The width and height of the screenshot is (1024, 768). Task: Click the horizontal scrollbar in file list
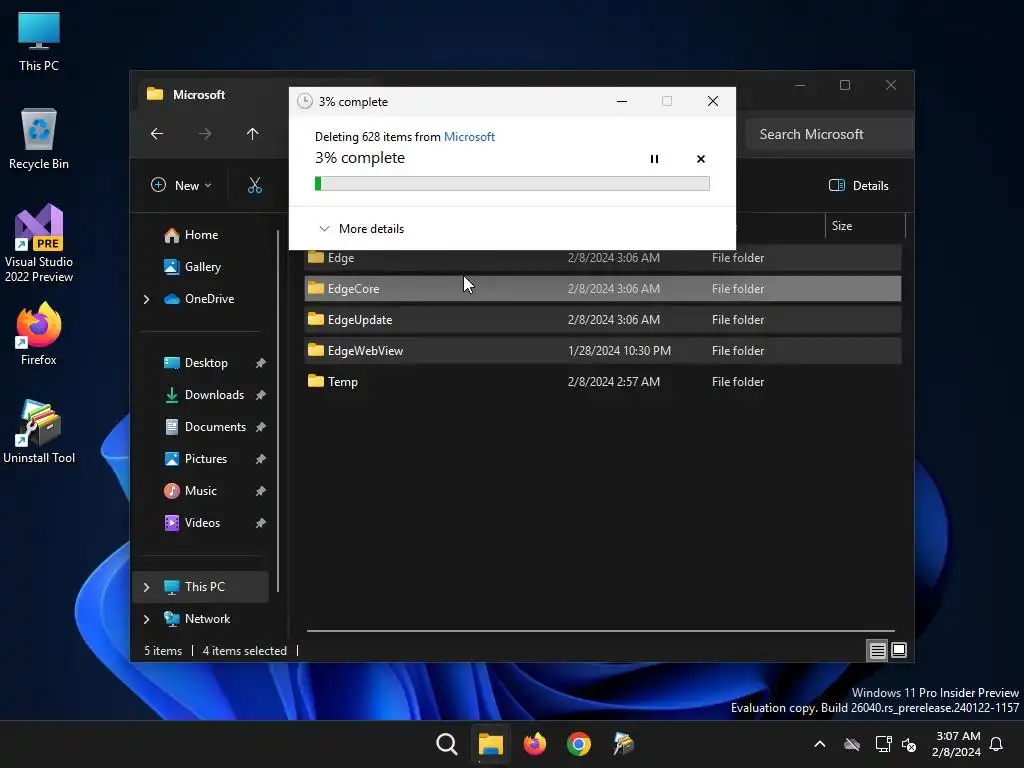[601, 631]
